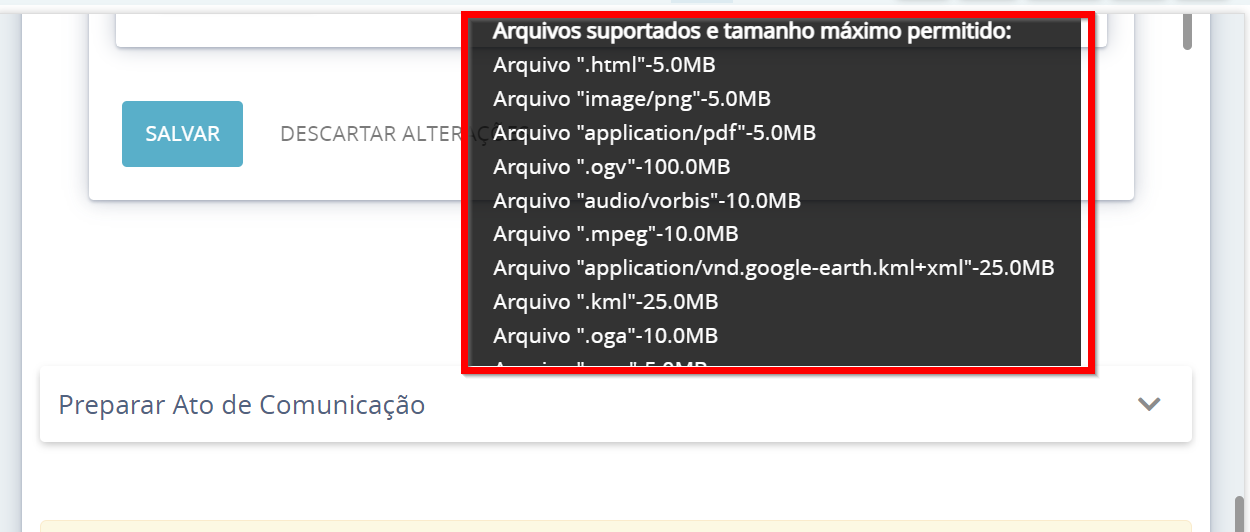Viewport: 1250px width, 532px height.
Task: Click the "application/pdf"-5.0MB tooltip line
Action: pos(654,133)
